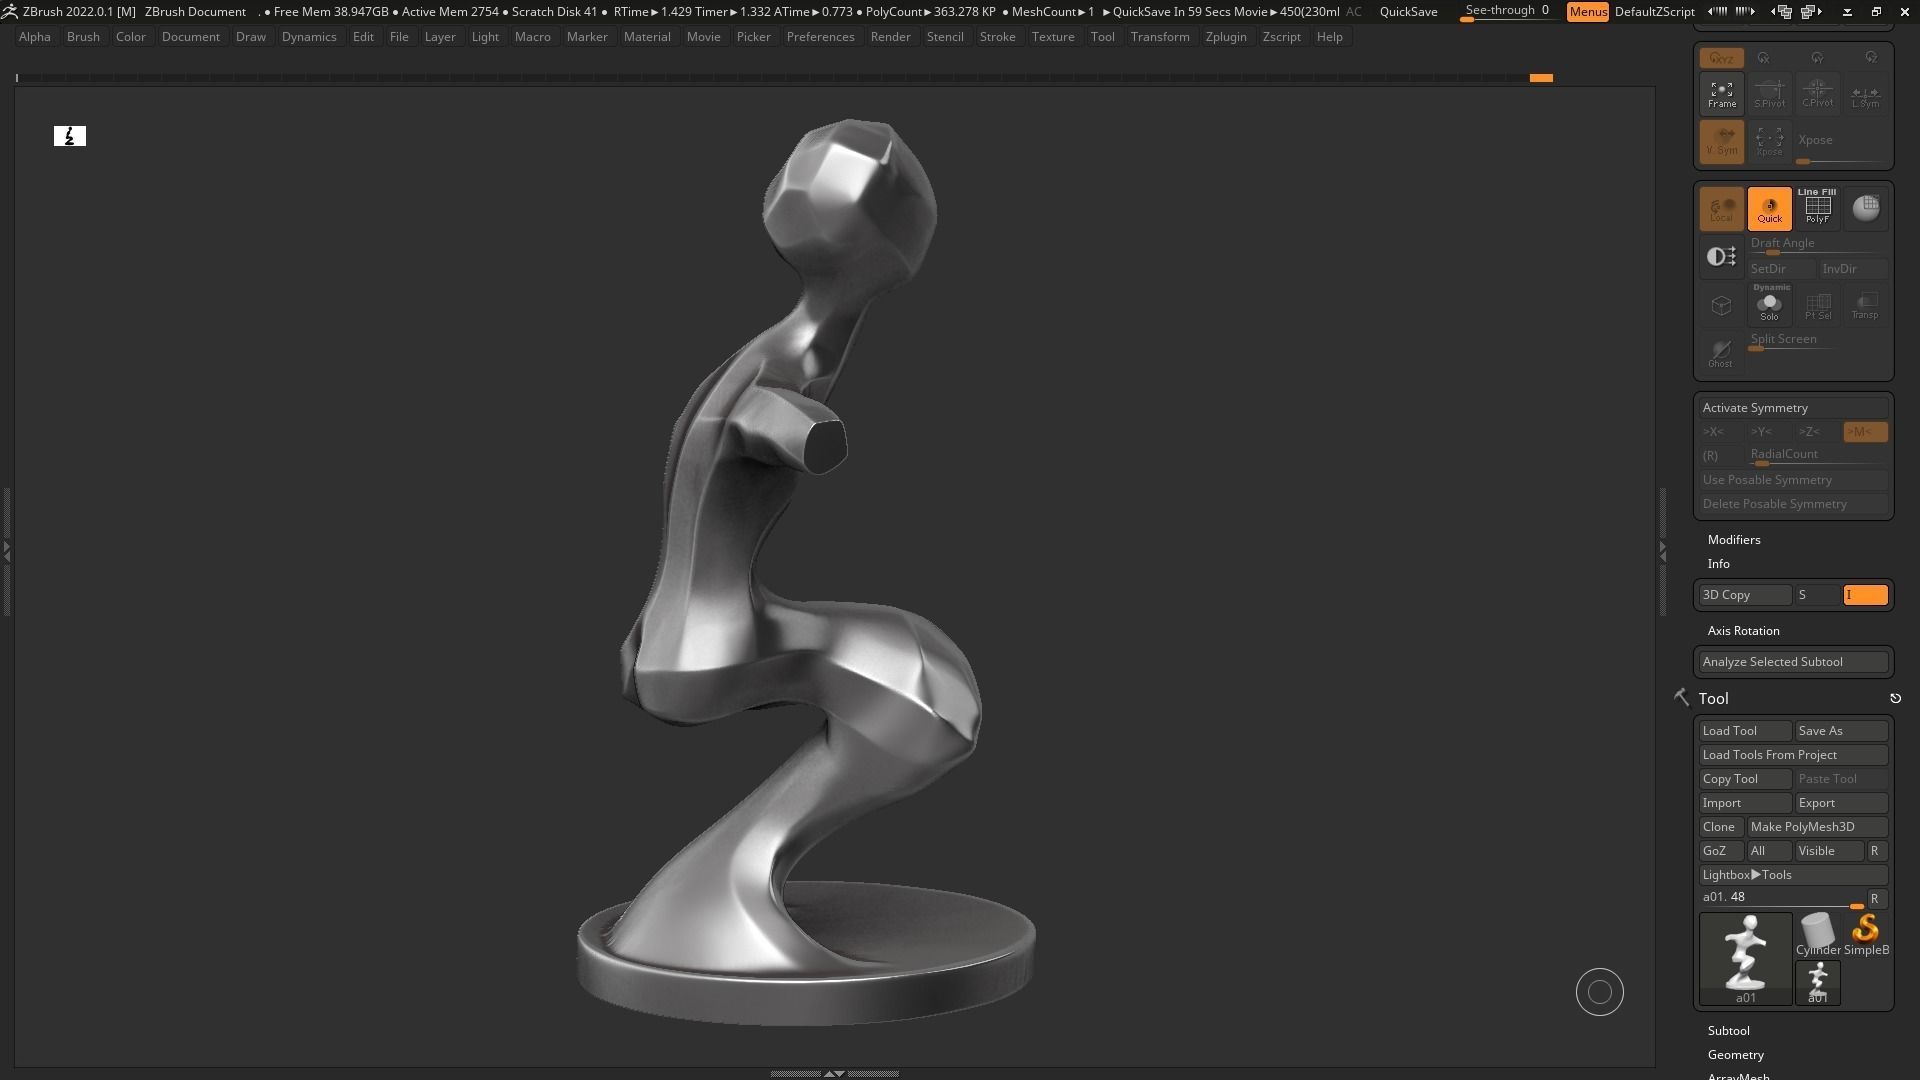Select rotate on X axis icon

pyautogui.click(x=1764, y=58)
